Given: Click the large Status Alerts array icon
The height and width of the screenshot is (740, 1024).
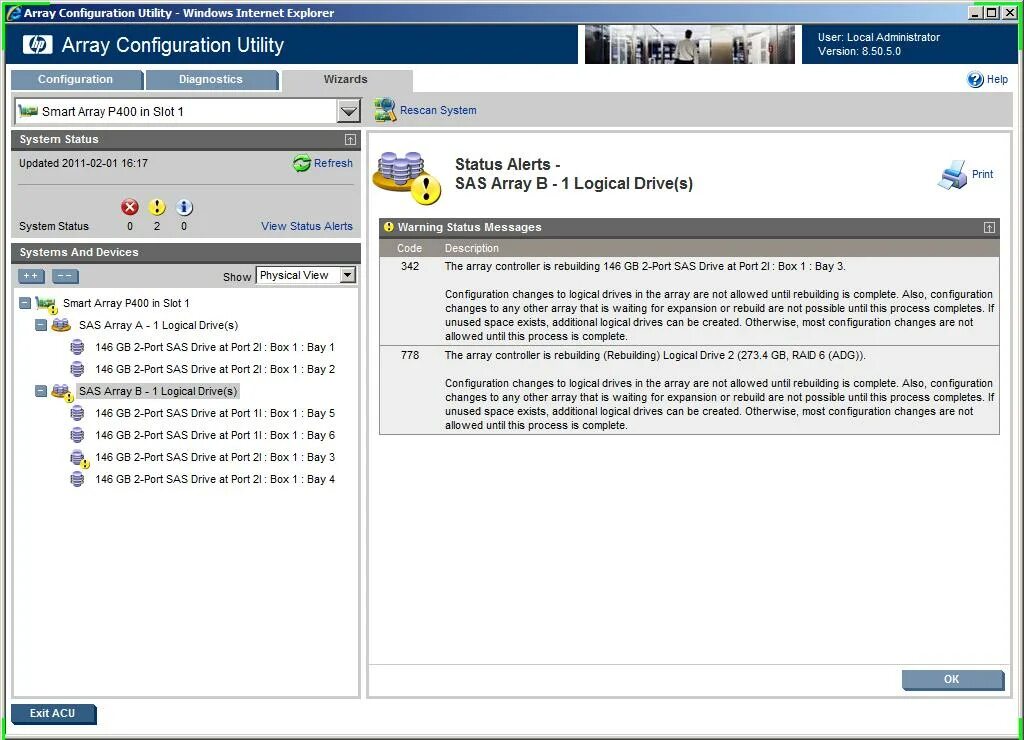Looking at the screenshot, I should pos(406,178).
